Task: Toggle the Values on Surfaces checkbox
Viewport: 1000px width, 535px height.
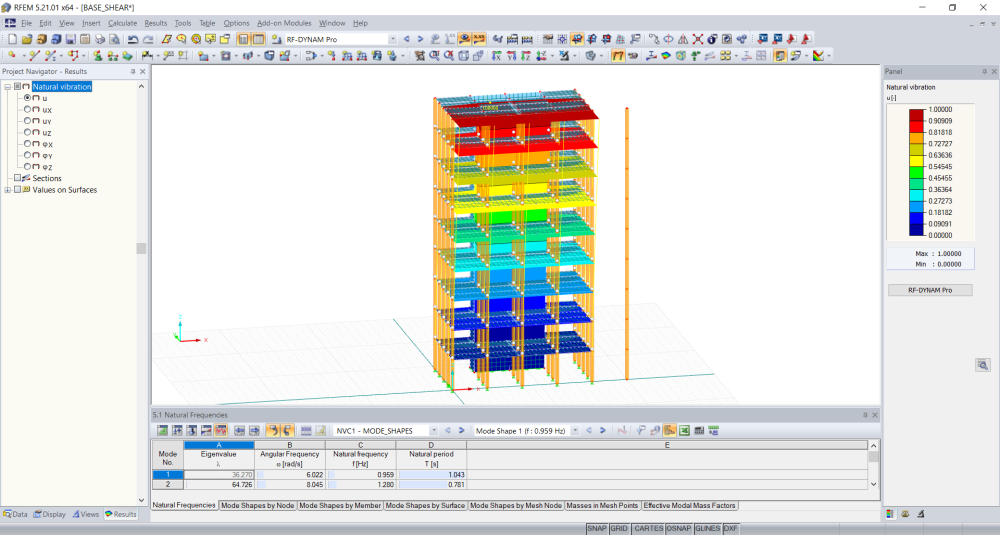Action: coord(17,190)
